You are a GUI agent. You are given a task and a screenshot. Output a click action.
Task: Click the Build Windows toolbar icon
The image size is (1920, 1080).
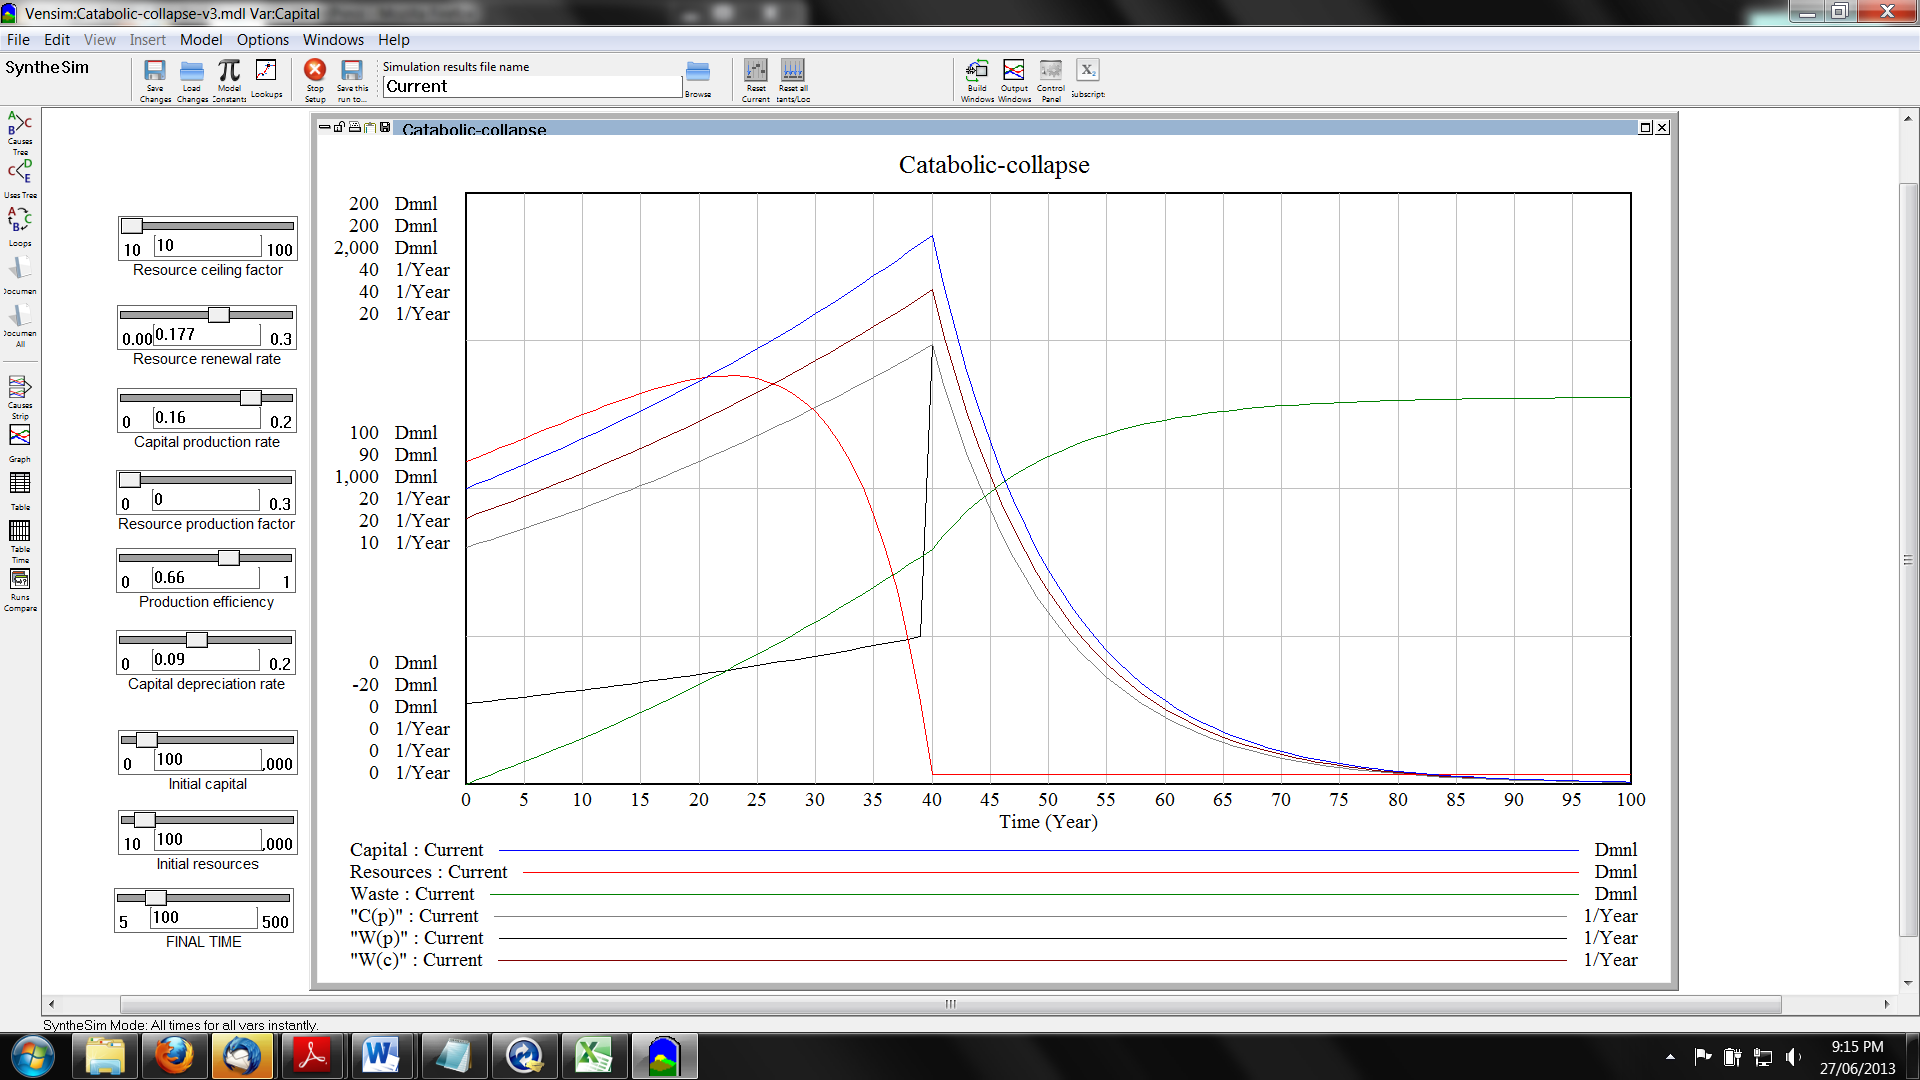pos(977,71)
